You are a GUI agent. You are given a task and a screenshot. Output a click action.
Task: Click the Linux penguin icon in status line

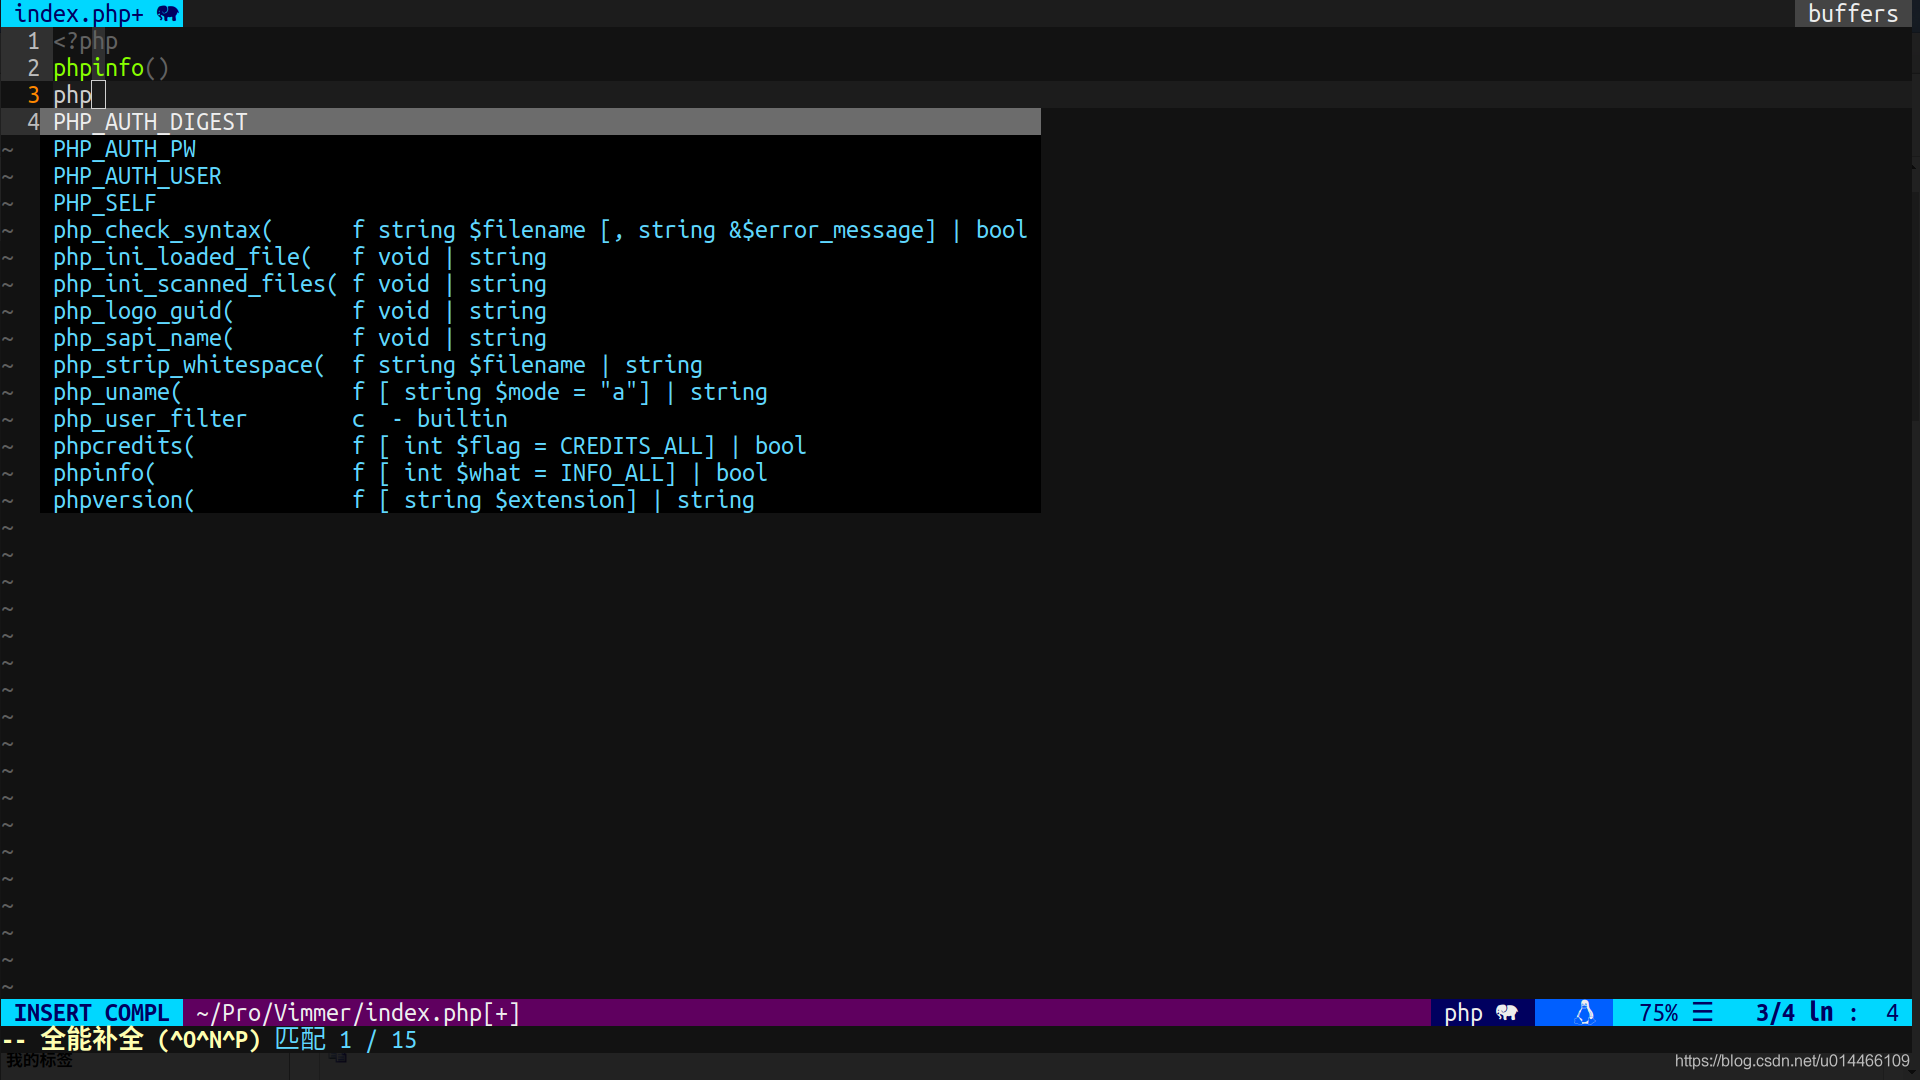click(1585, 1013)
